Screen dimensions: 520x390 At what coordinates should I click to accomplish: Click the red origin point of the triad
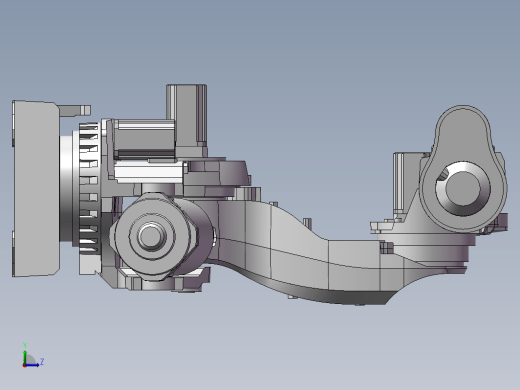[24, 366]
